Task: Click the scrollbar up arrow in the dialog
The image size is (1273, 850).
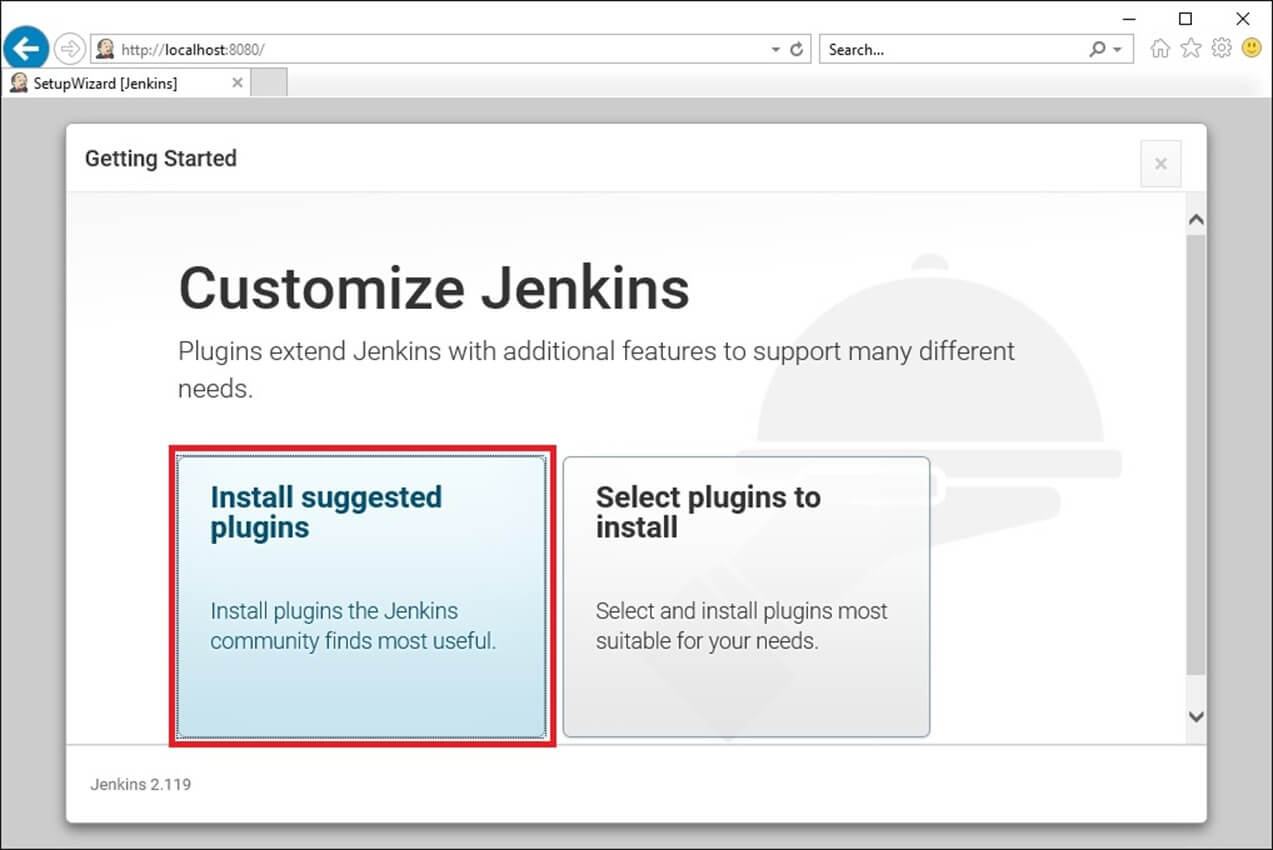Action: click(1195, 220)
